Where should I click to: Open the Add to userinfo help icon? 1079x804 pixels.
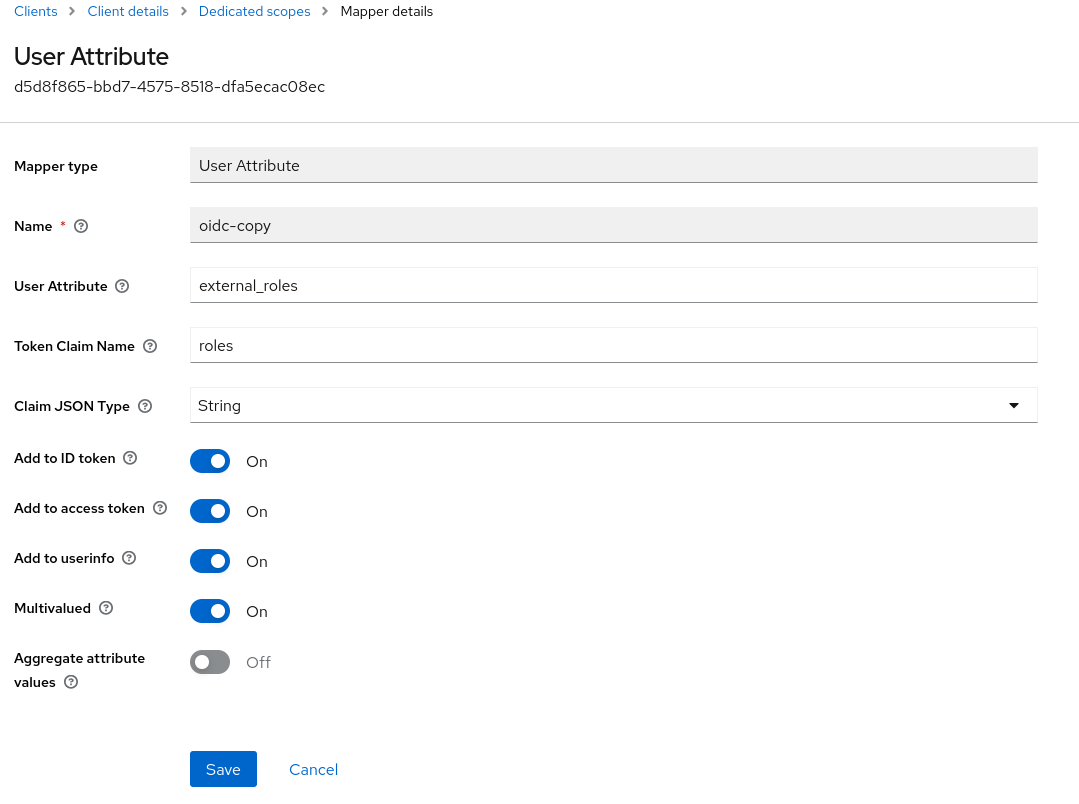point(128,558)
